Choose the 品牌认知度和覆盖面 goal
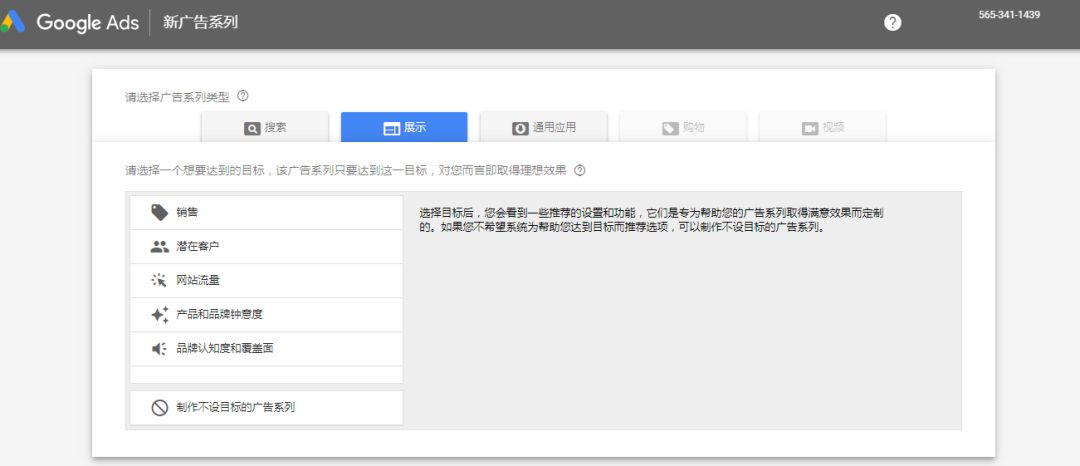Screen dimensions: 1080x466 click(x=267, y=349)
